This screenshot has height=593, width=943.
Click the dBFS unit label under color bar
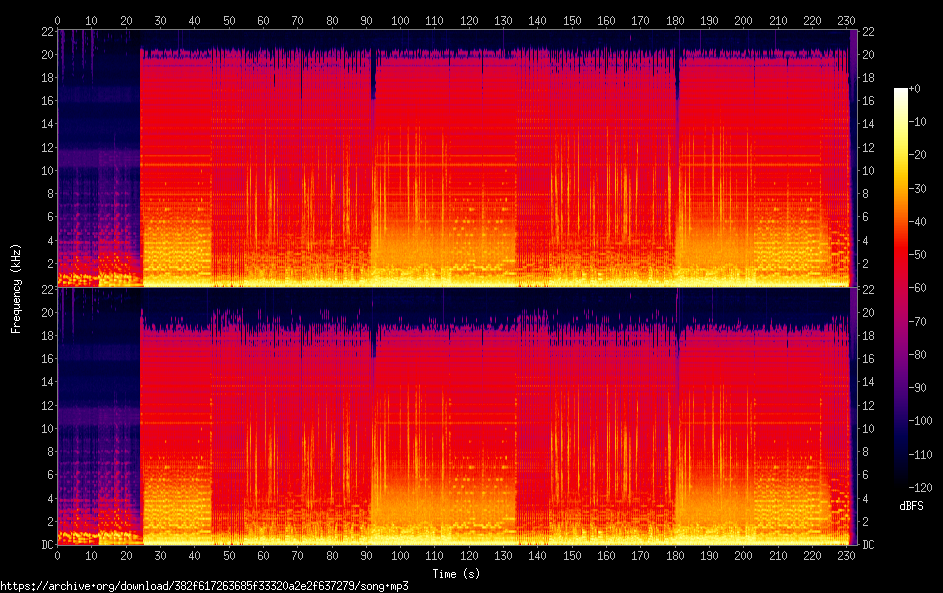click(912, 506)
